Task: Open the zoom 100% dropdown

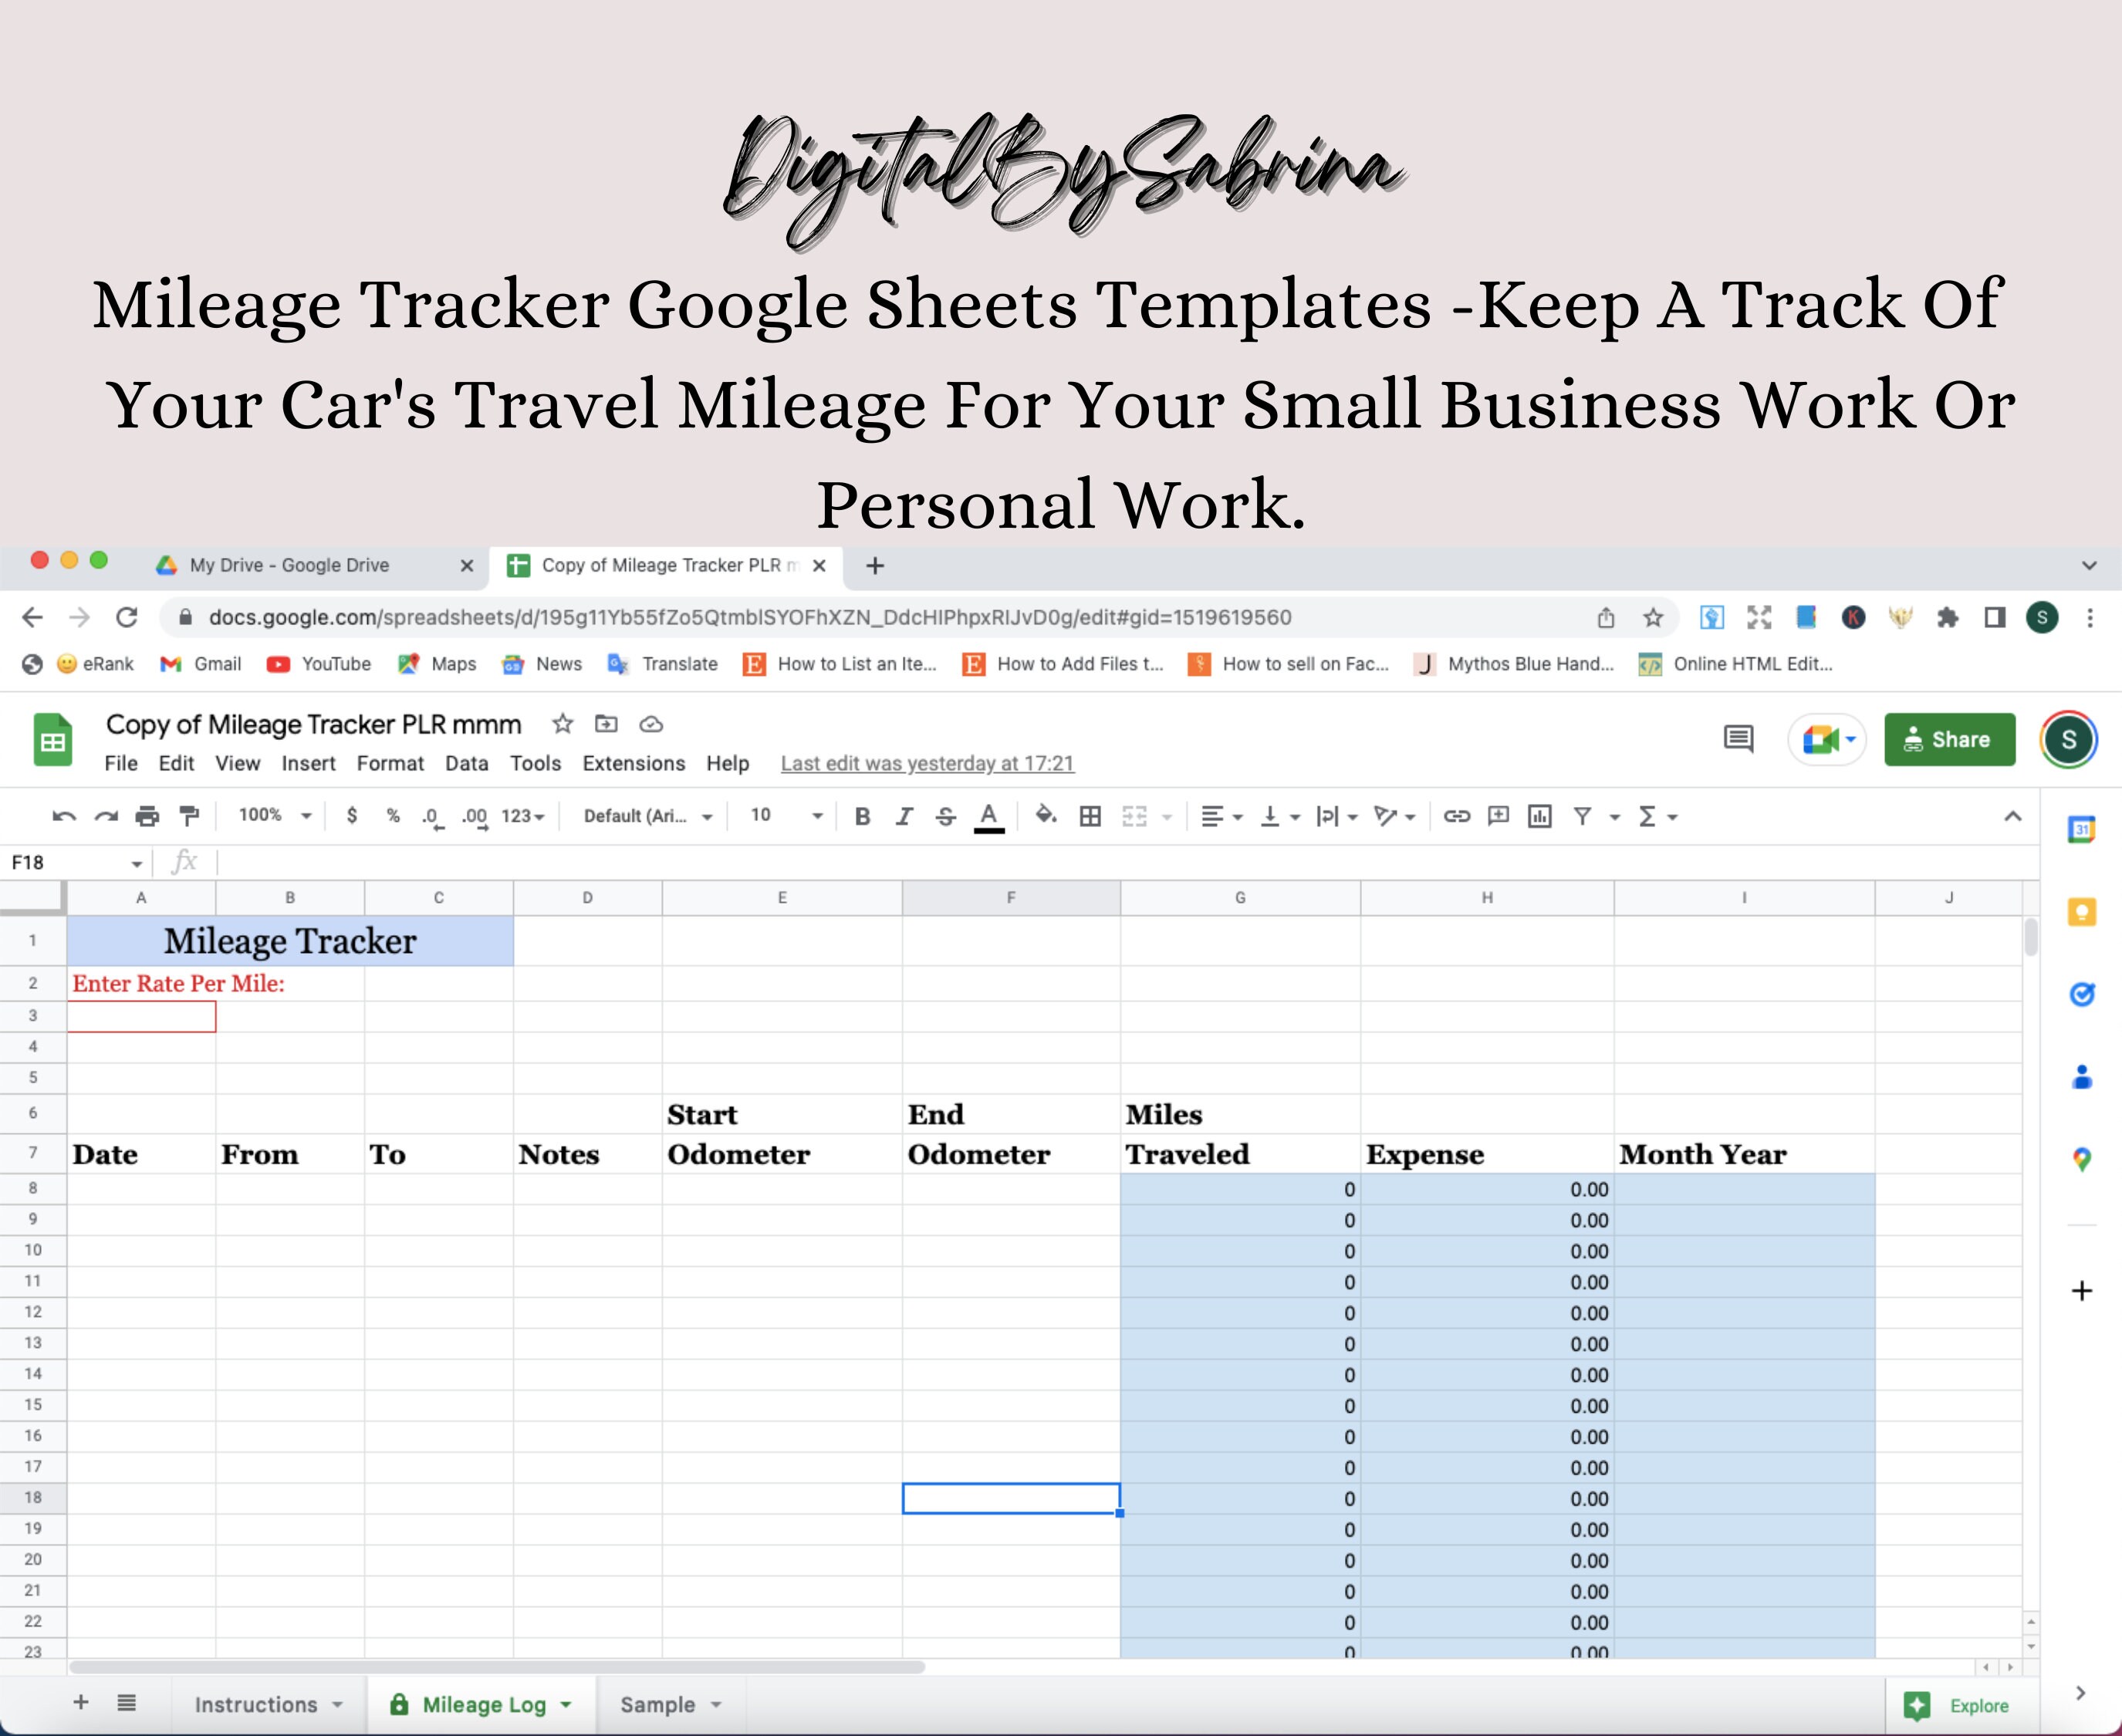Action: pyautogui.click(x=275, y=816)
